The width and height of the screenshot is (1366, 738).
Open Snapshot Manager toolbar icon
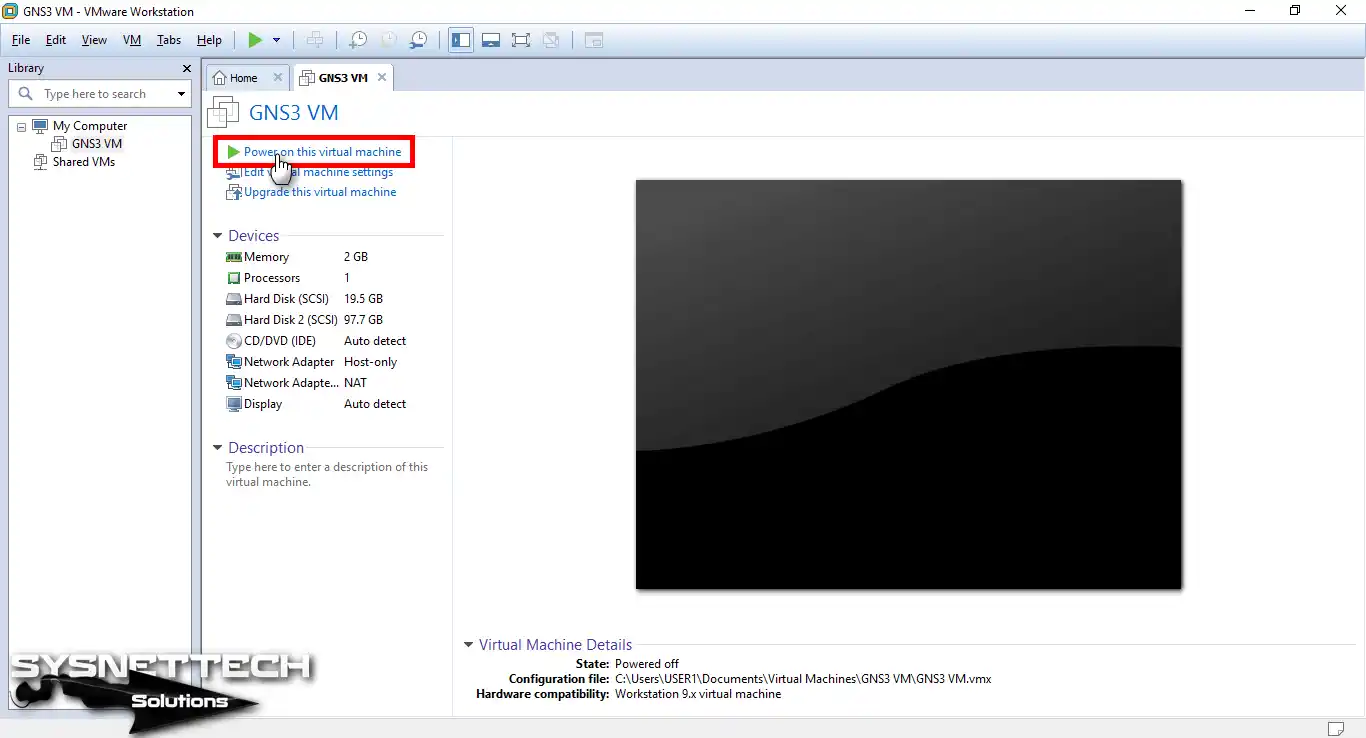click(x=419, y=40)
